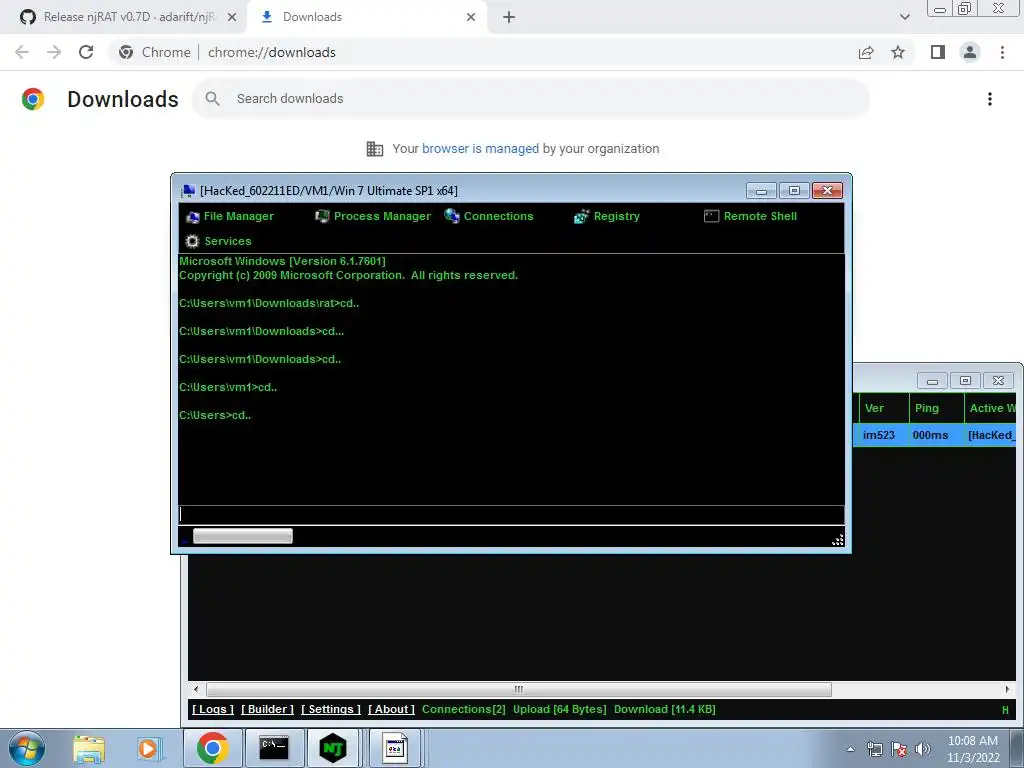Click the chrome://downloads address bar
Screen dimensions: 1024x768
(x=271, y=52)
